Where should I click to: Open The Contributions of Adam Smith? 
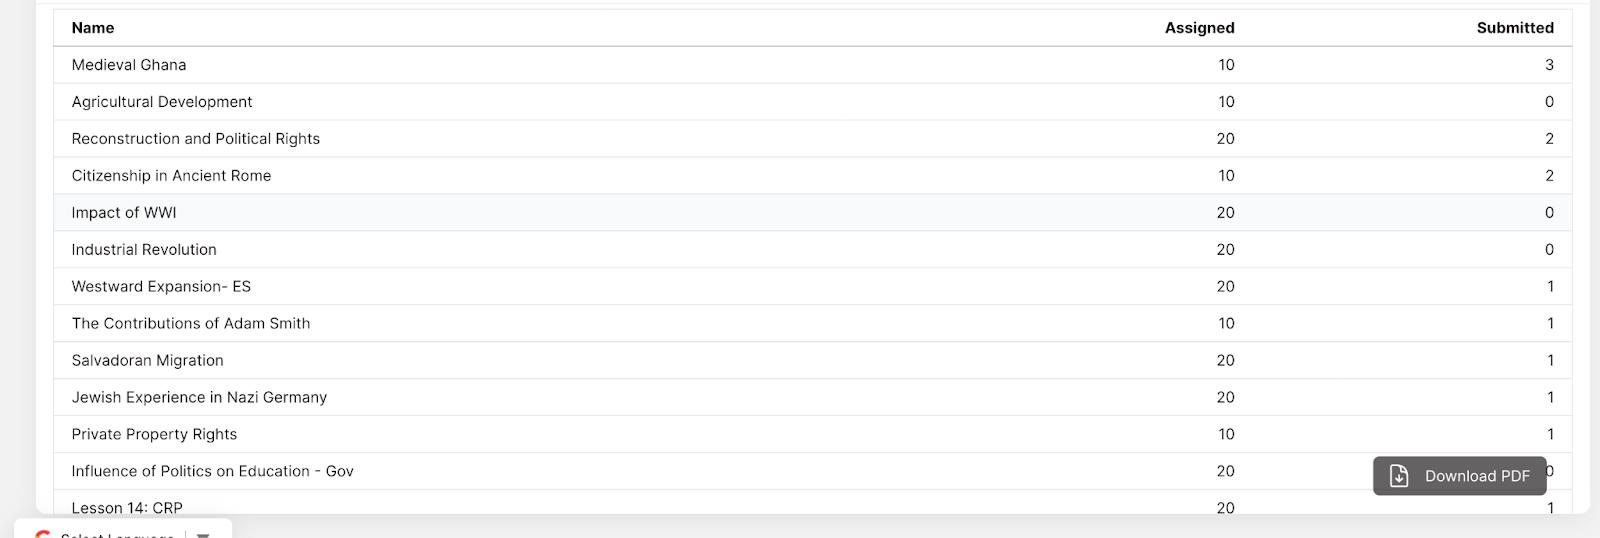[x=191, y=324]
